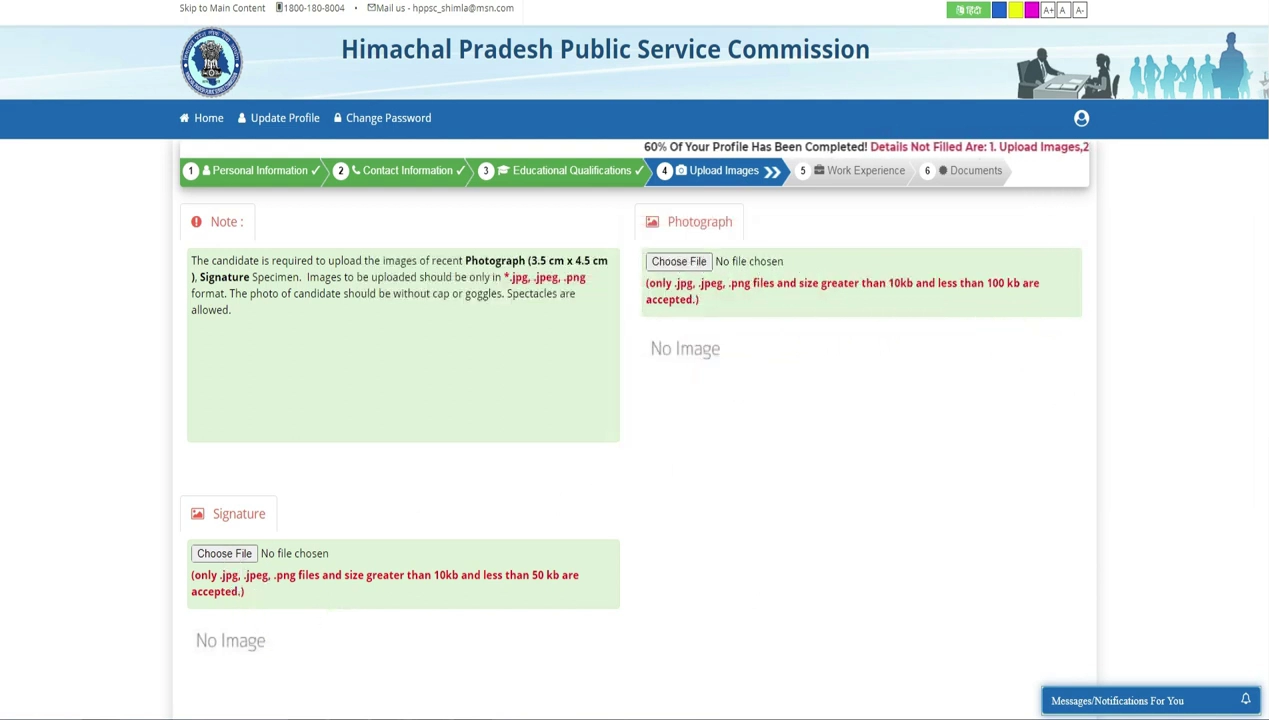The width and height of the screenshot is (1269, 720).
Task: Reset font size with plain A button
Action: 1063,10
